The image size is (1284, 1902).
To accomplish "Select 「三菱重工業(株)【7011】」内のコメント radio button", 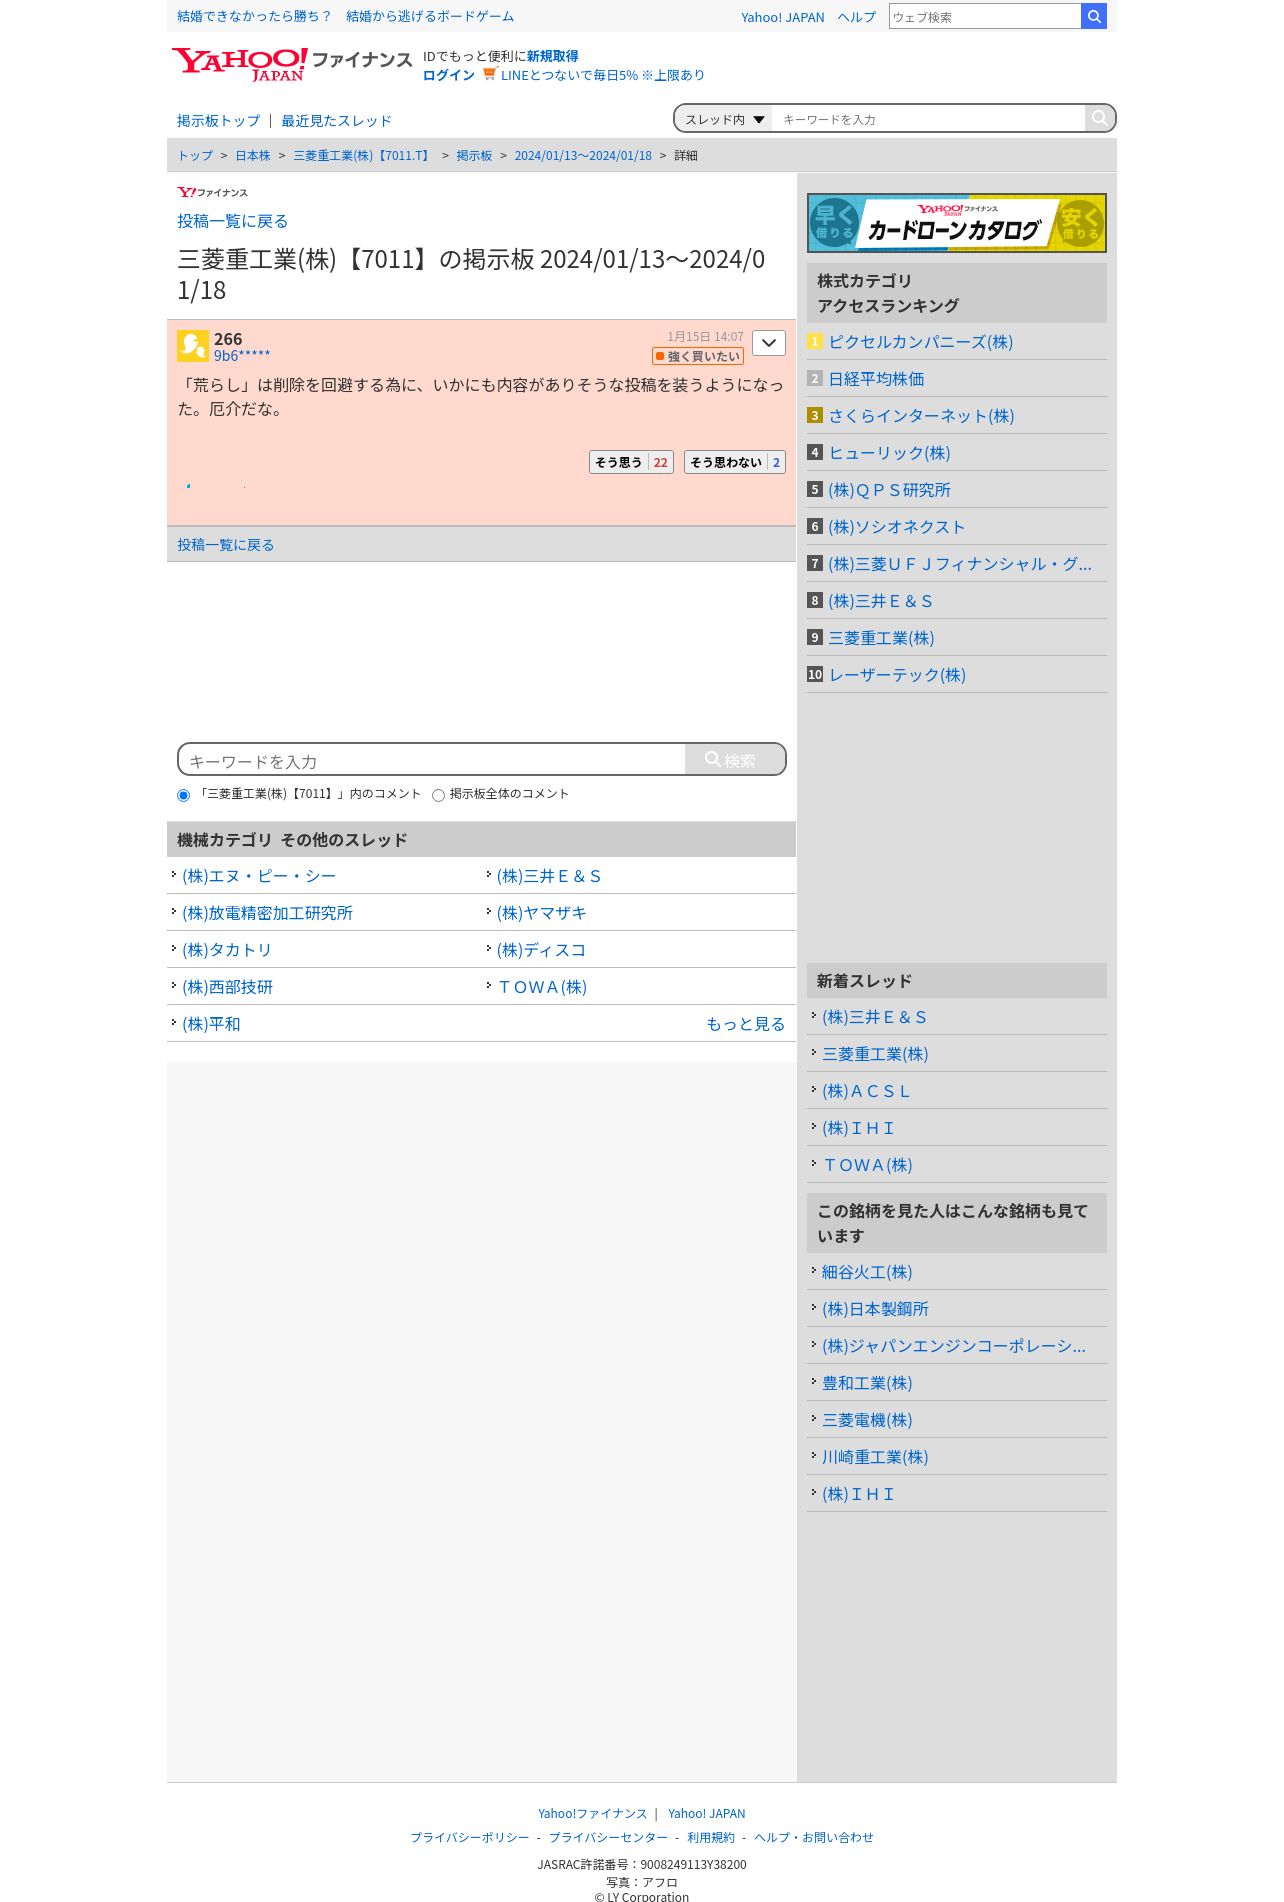I will tap(183, 795).
